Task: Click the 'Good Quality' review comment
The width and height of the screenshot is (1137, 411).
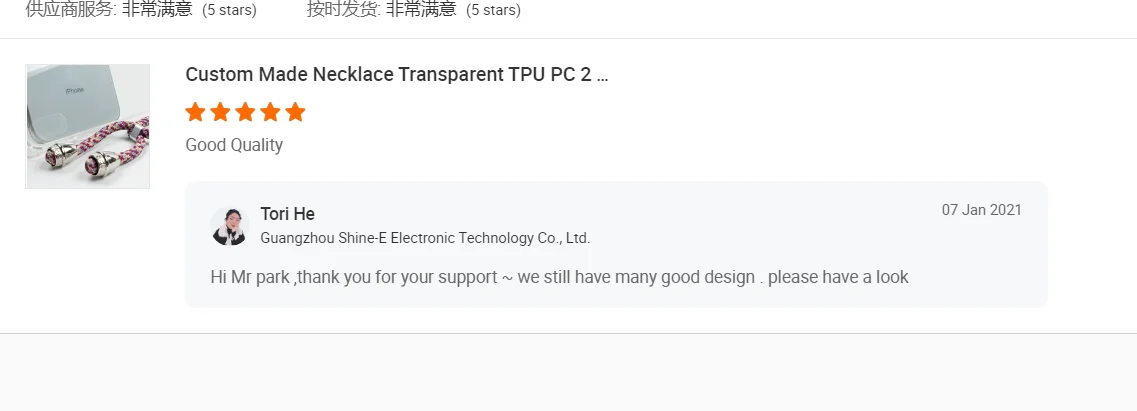Action: click(x=234, y=145)
